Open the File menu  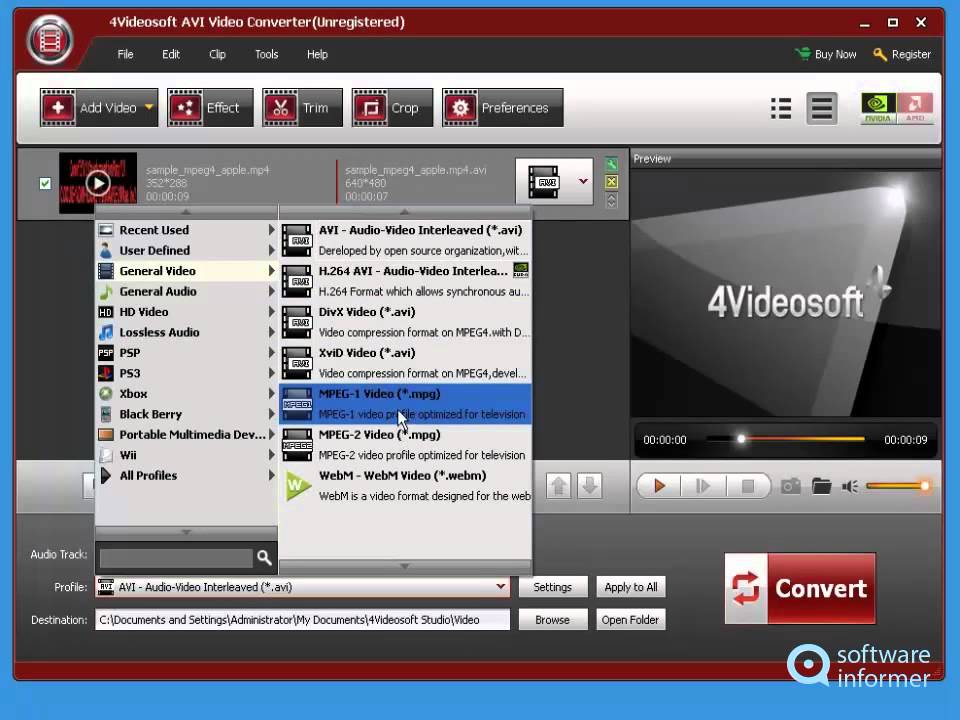pos(125,54)
